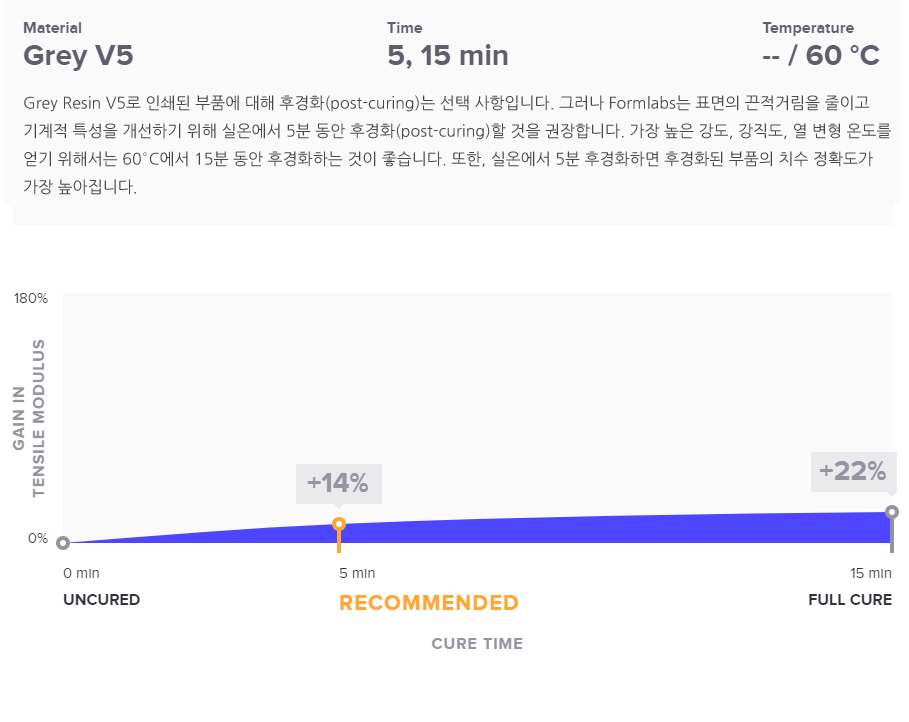Click the UNCURED label
This screenshot has width=909, height=722.
click(x=101, y=600)
